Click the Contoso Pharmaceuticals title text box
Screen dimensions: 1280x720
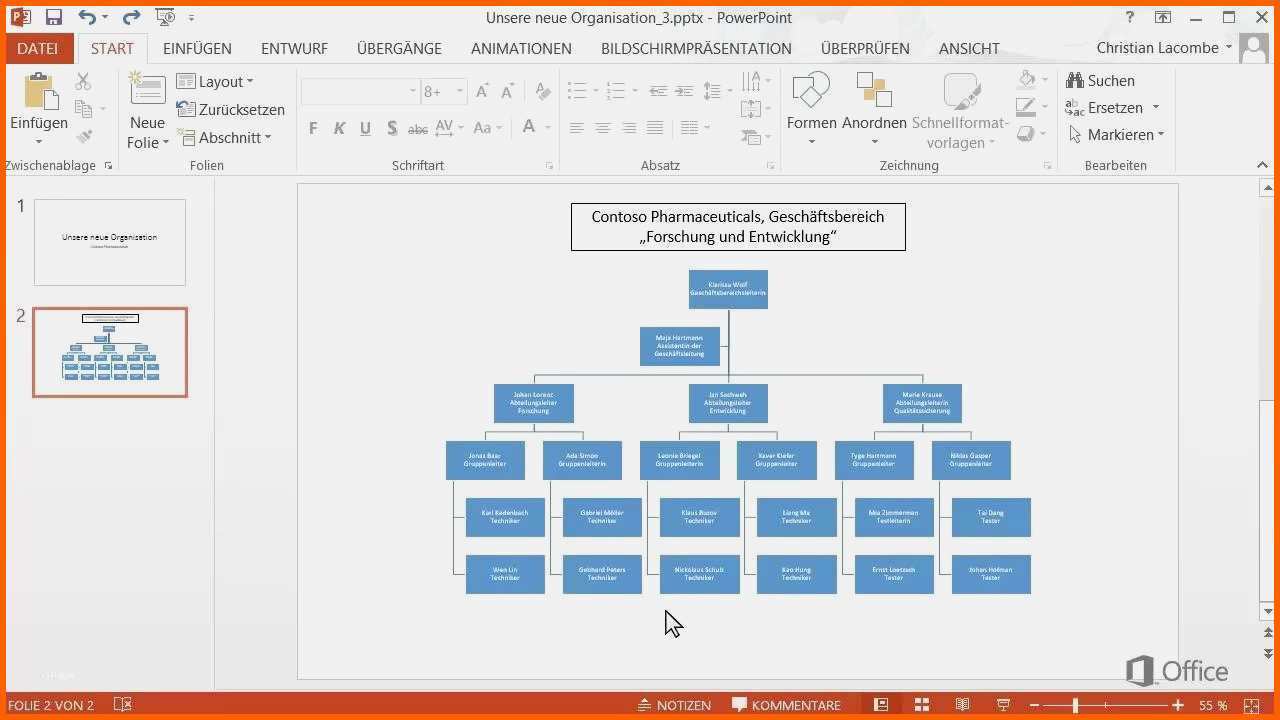738,227
